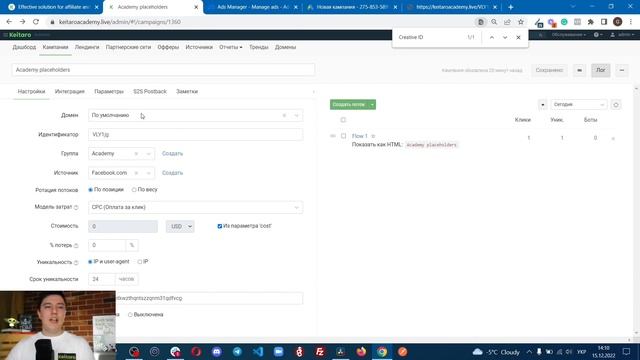640x360 pixels.
Task: Open Discord from the taskbar
Action: (217, 351)
